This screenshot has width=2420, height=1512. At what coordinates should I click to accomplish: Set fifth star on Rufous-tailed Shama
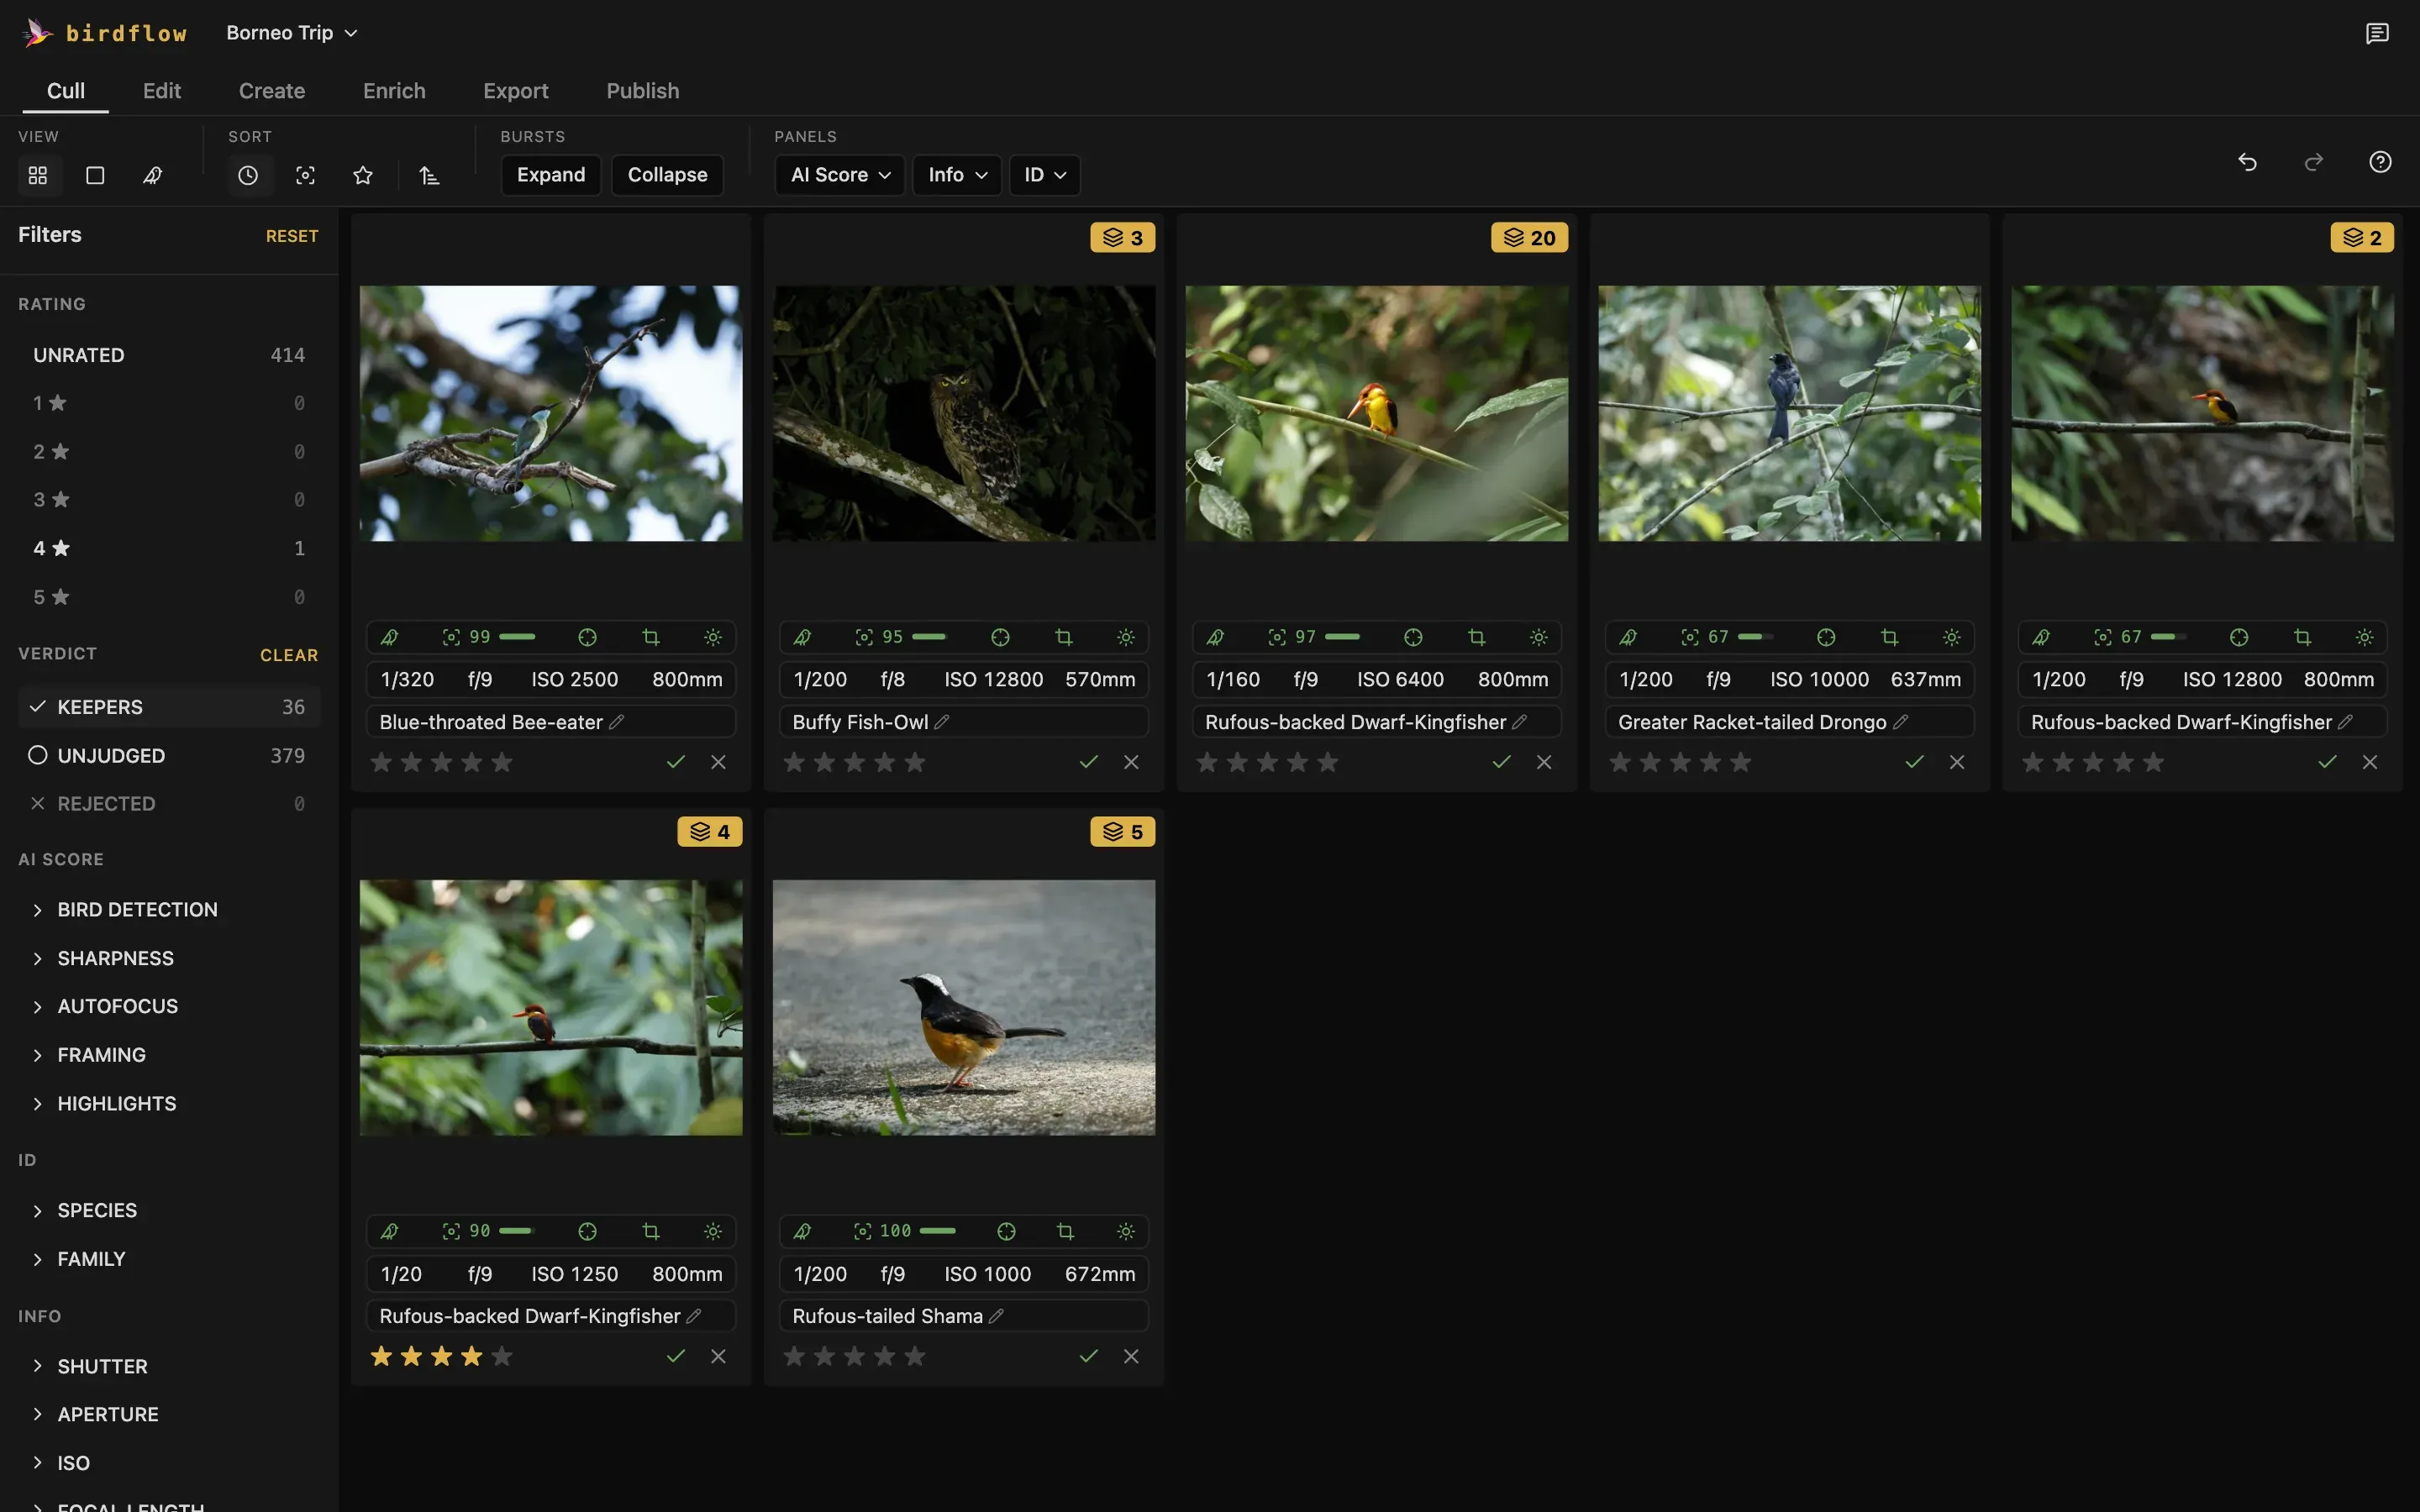click(x=915, y=1357)
